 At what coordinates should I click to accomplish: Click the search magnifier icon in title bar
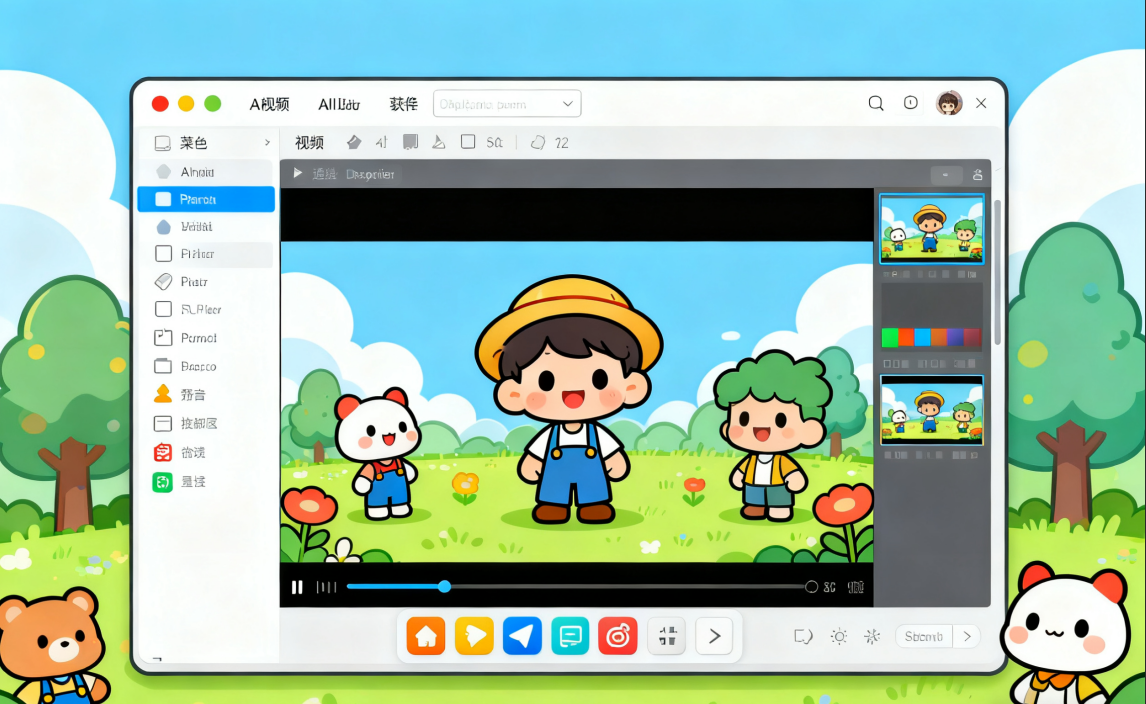876,103
